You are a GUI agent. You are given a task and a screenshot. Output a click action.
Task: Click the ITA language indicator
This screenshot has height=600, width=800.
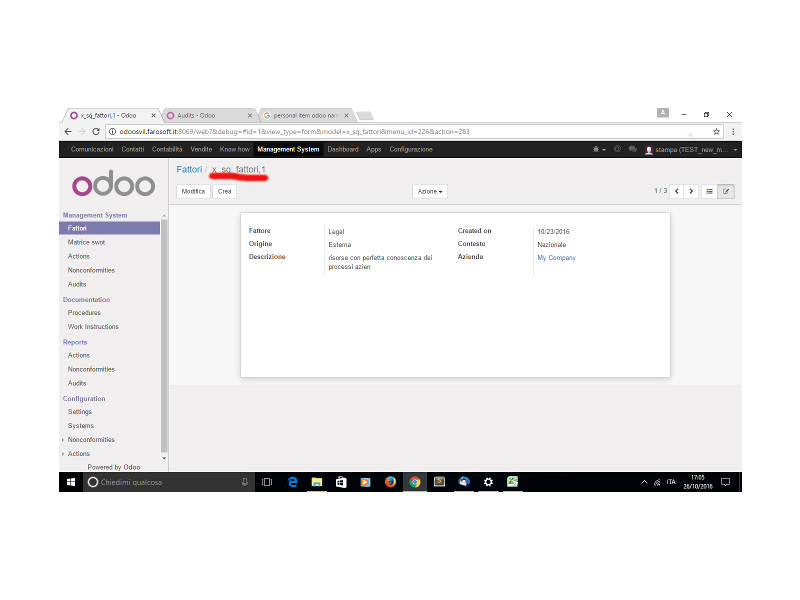671,482
